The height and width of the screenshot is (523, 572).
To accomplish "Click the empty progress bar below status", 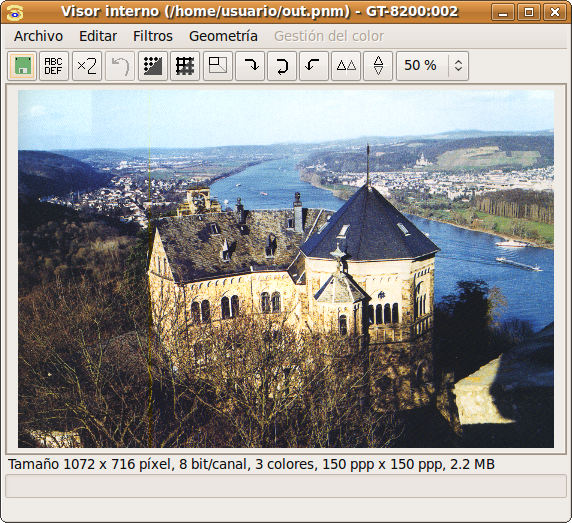I will pyautogui.click(x=286, y=486).
